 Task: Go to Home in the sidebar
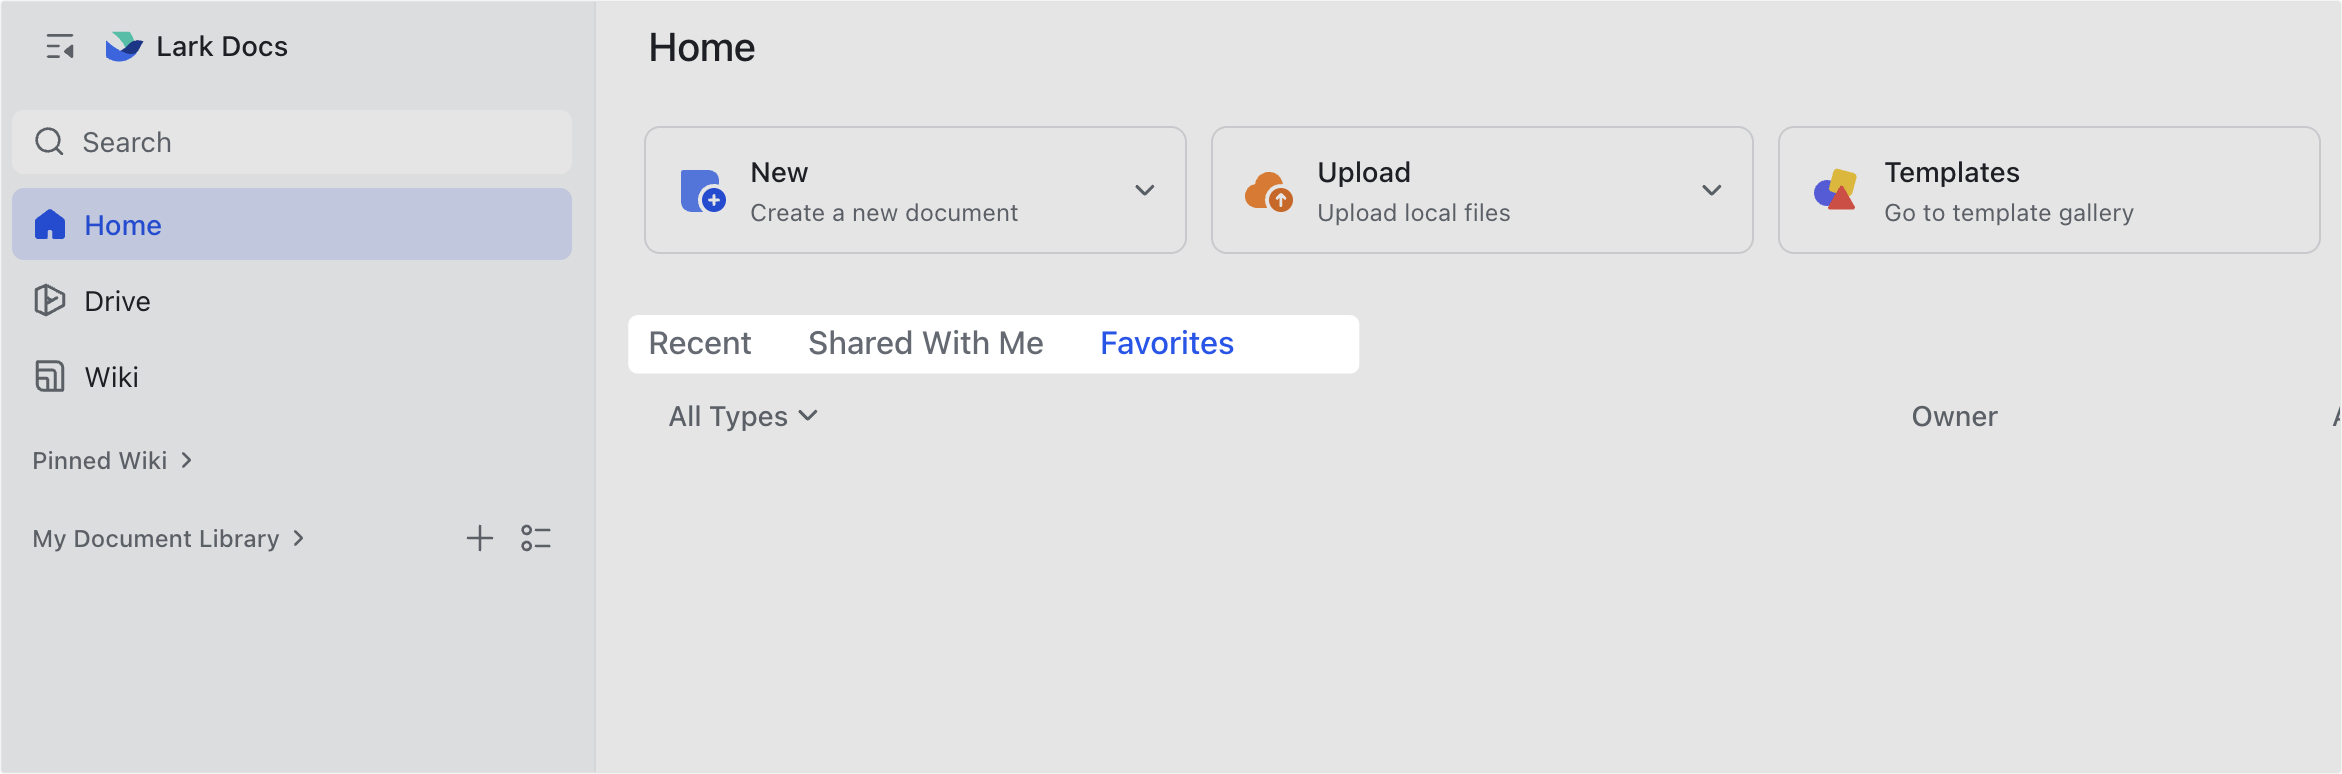click(x=292, y=225)
